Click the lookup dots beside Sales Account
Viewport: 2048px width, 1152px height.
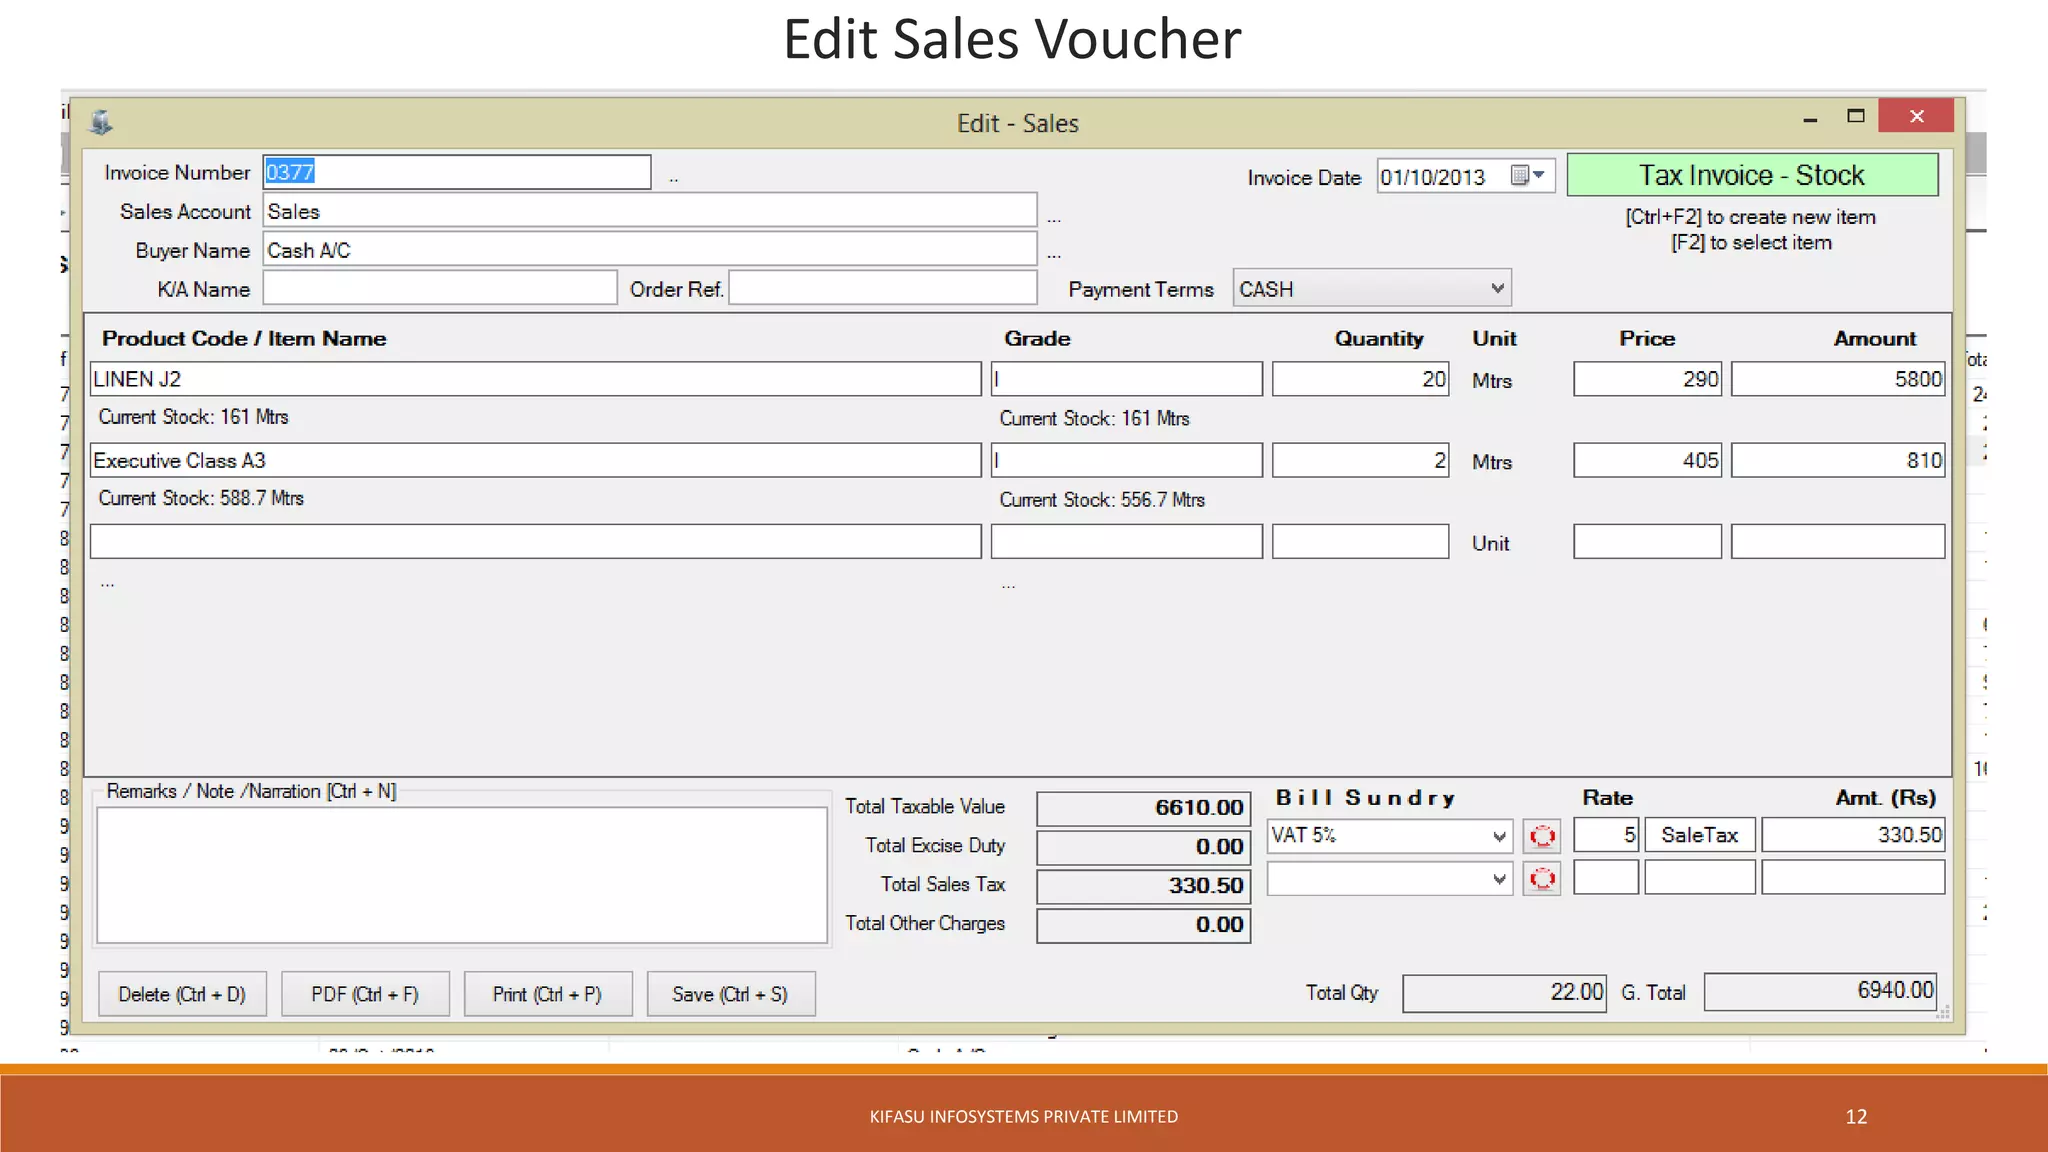tap(1054, 218)
